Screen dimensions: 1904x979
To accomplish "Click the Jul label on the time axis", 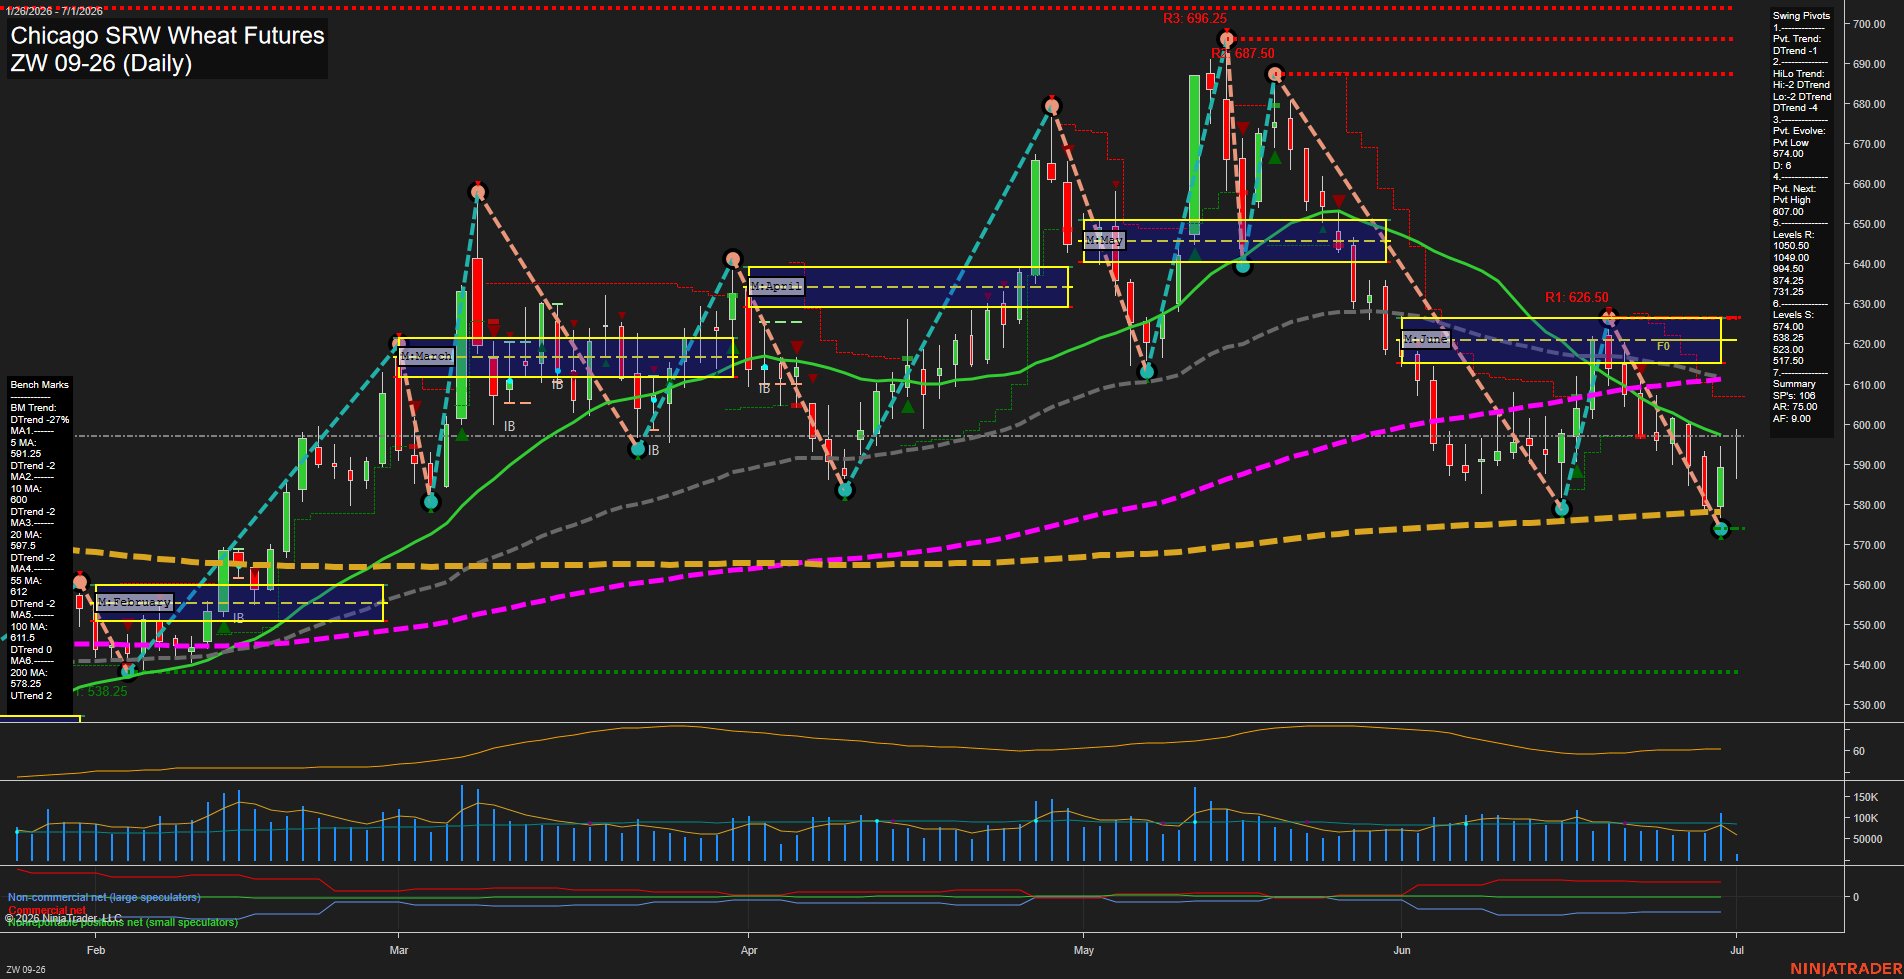I will coord(1737,950).
